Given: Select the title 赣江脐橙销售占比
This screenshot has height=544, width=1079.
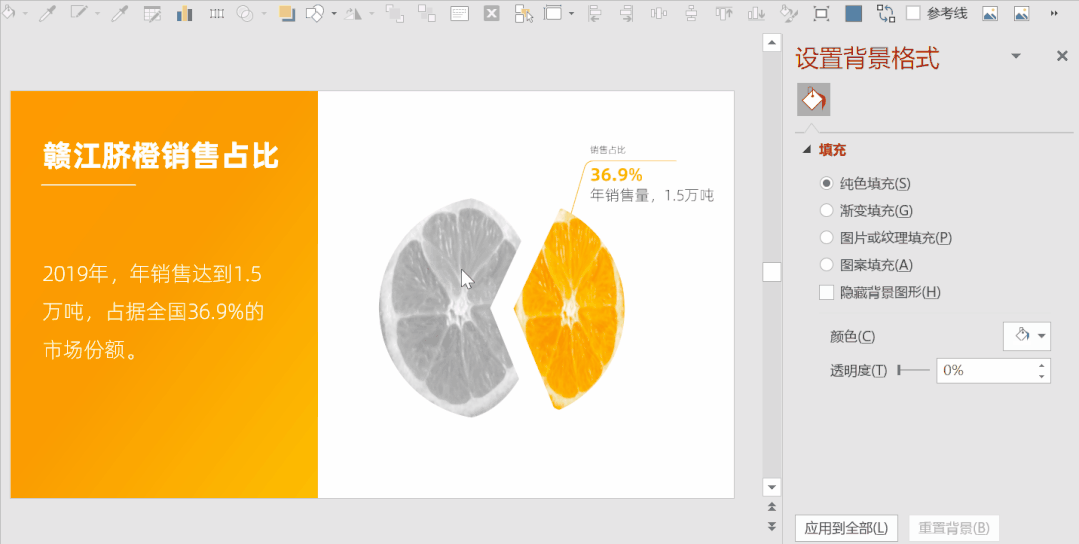Looking at the screenshot, I should pos(160,156).
